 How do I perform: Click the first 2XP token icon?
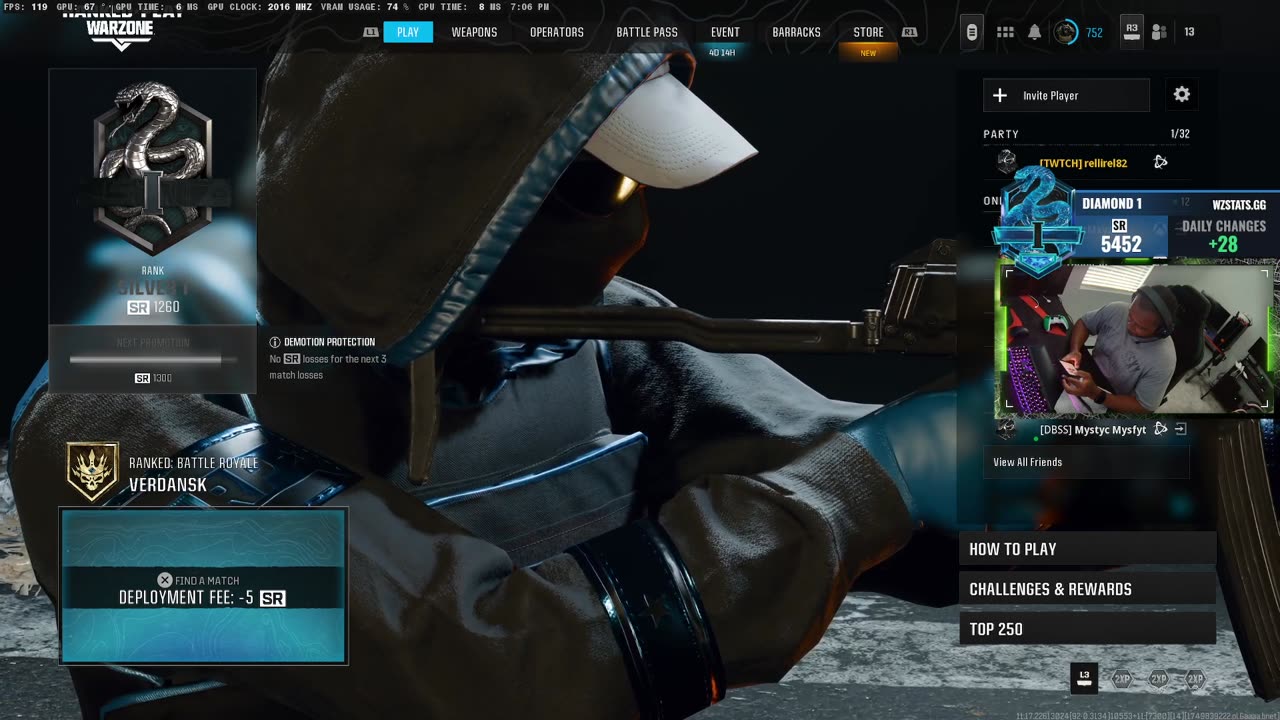pos(1122,679)
